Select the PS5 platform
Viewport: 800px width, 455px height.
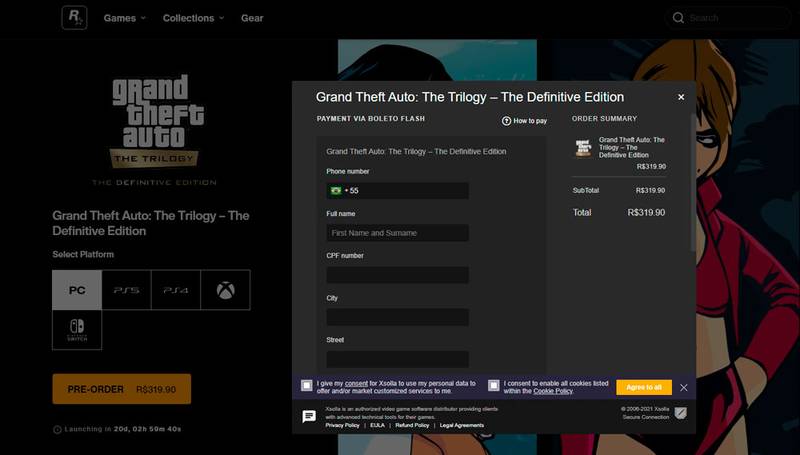pyautogui.click(x=127, y=290)
